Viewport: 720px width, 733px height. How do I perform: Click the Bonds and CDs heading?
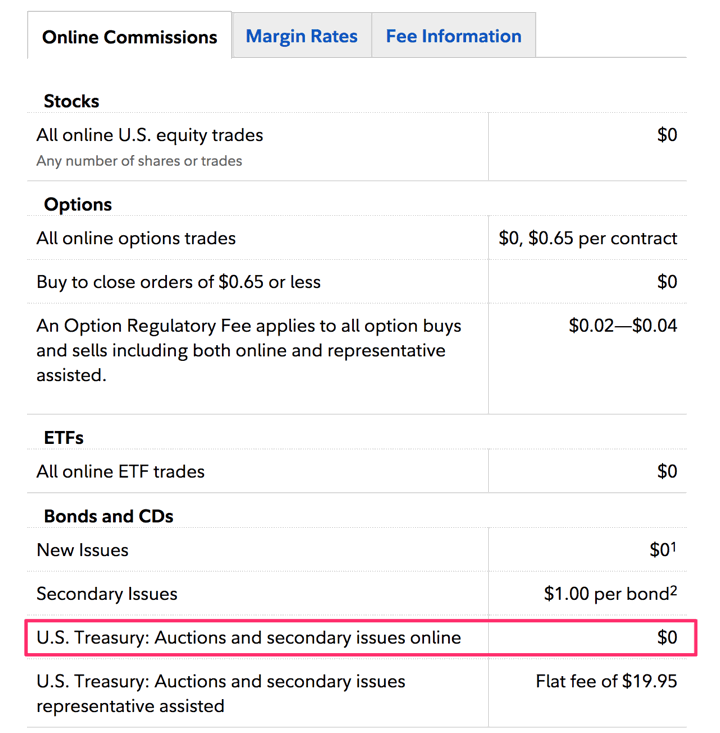108,516
